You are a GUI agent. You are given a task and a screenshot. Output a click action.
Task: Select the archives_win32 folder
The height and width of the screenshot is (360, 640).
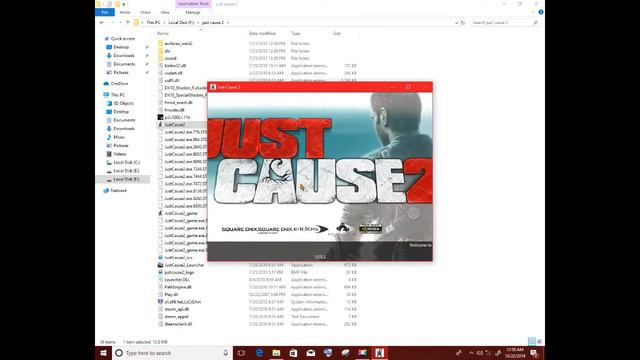[178, 43]
